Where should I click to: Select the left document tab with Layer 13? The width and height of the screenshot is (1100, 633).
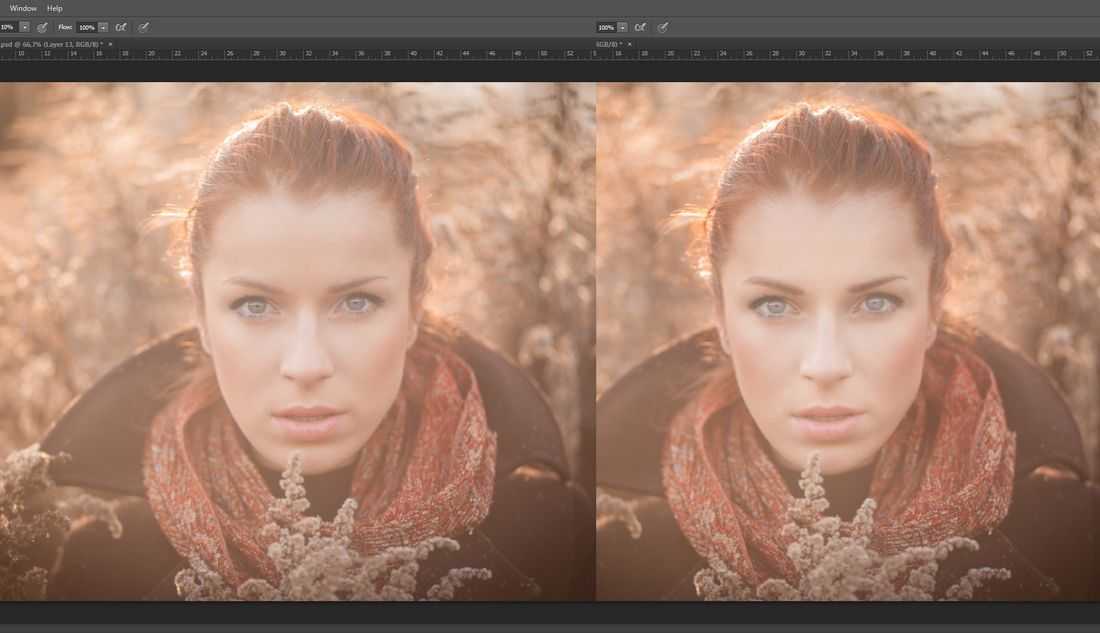(52, 44)
